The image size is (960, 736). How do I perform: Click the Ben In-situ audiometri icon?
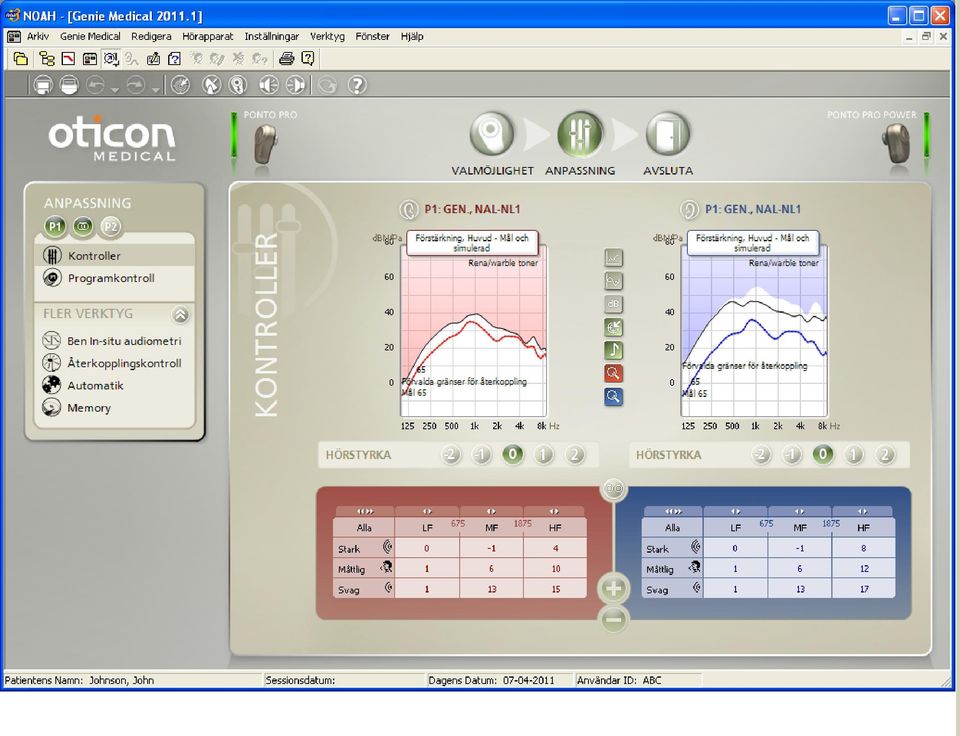[51, 340]
